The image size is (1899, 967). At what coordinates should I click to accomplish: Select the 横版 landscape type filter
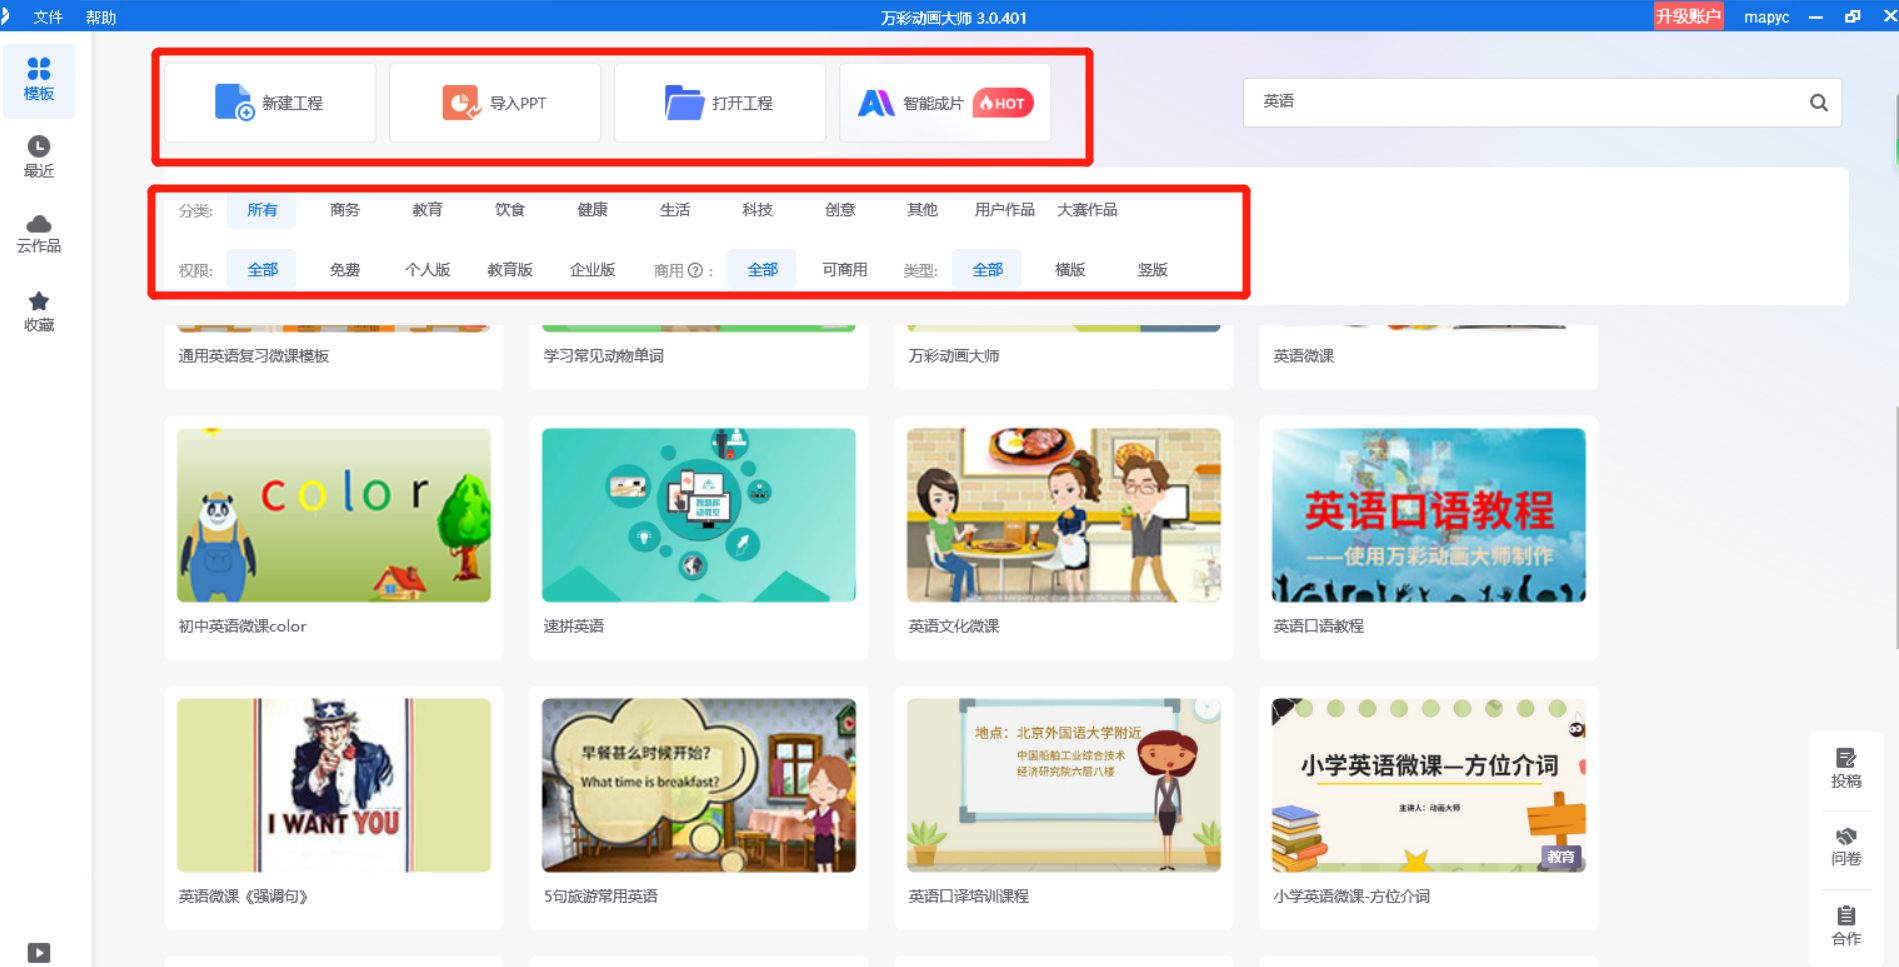coord(1070,270)
